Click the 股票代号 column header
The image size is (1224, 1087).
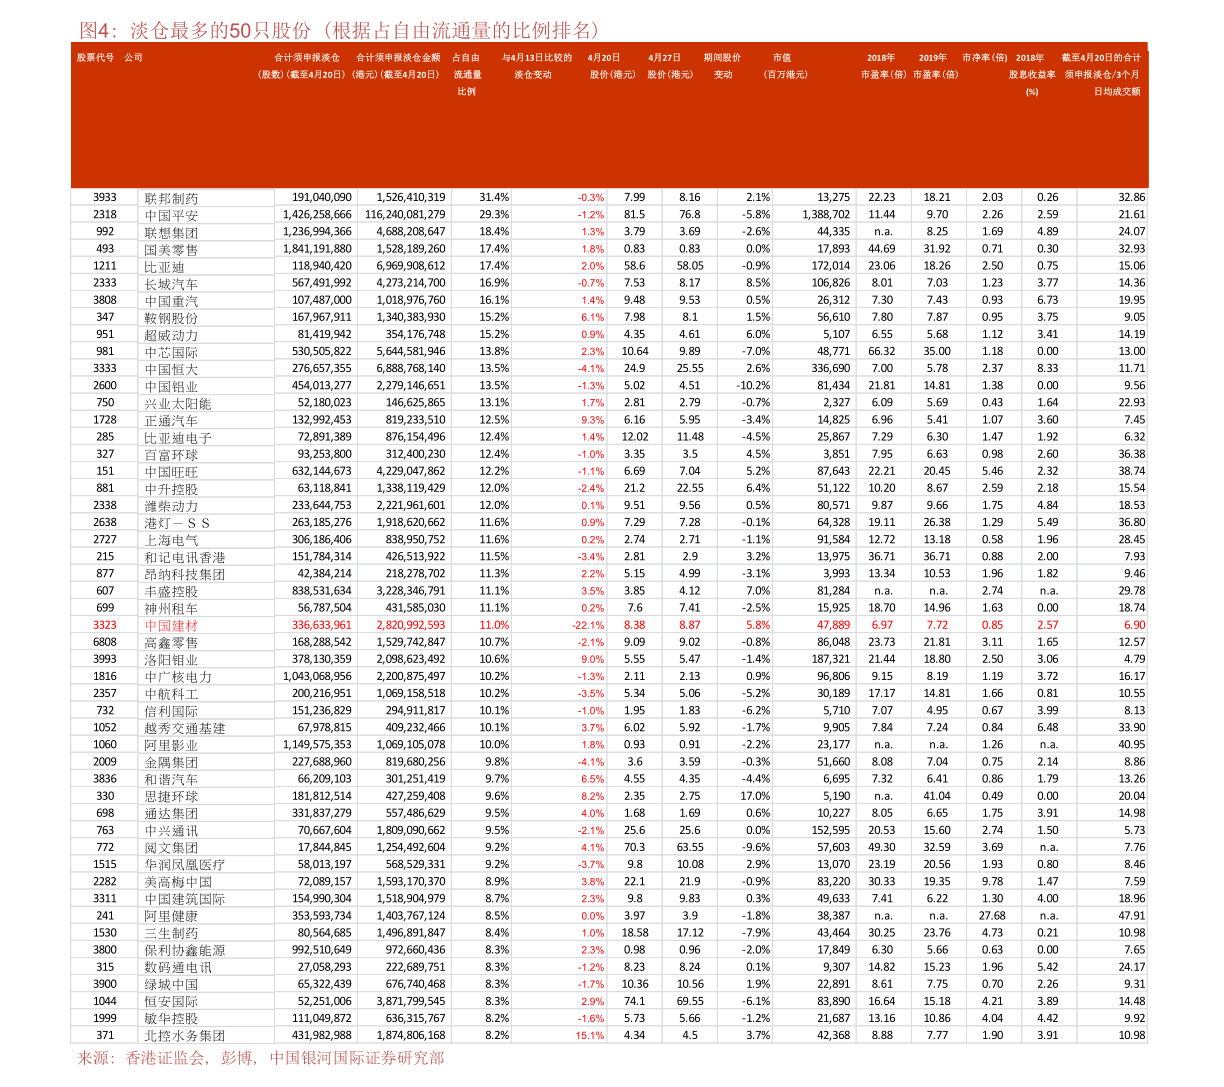95,58
